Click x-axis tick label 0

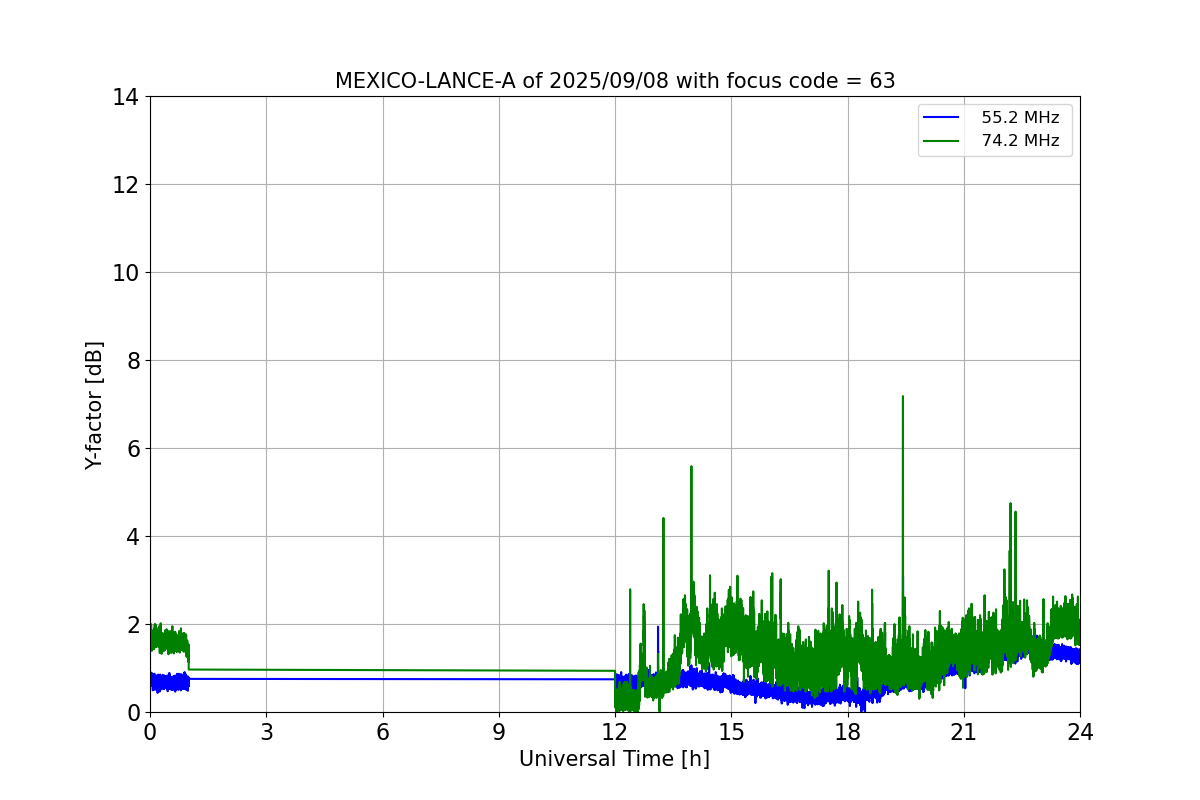[x=150, y=732]
